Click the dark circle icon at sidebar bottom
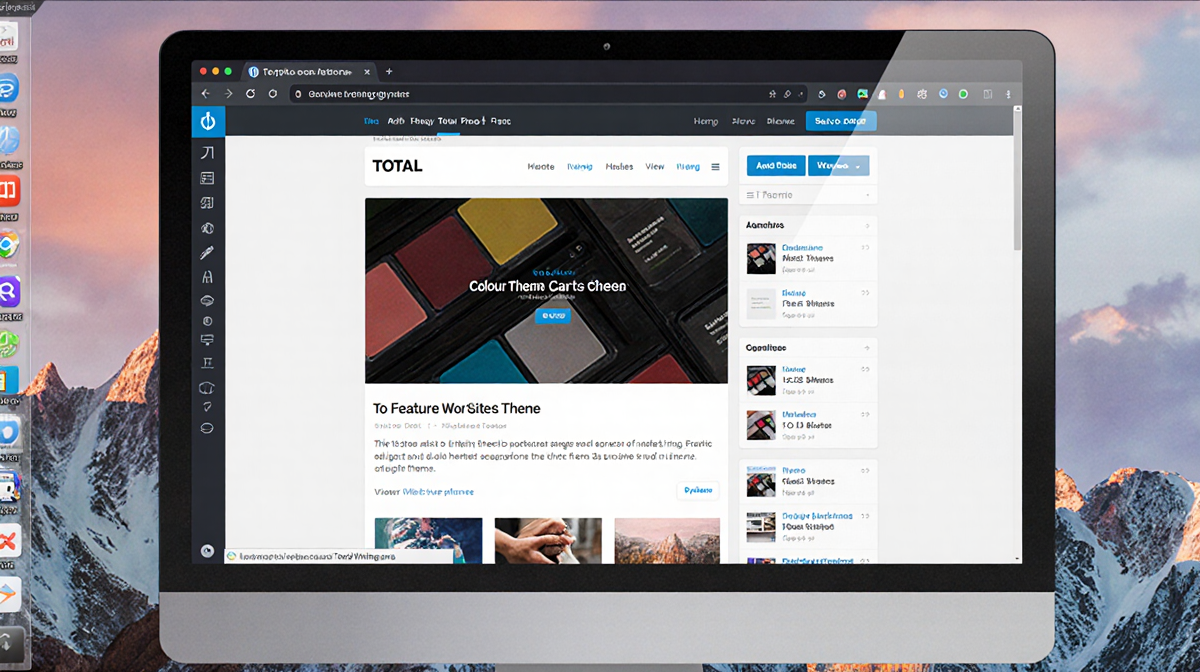 (207, 550)
